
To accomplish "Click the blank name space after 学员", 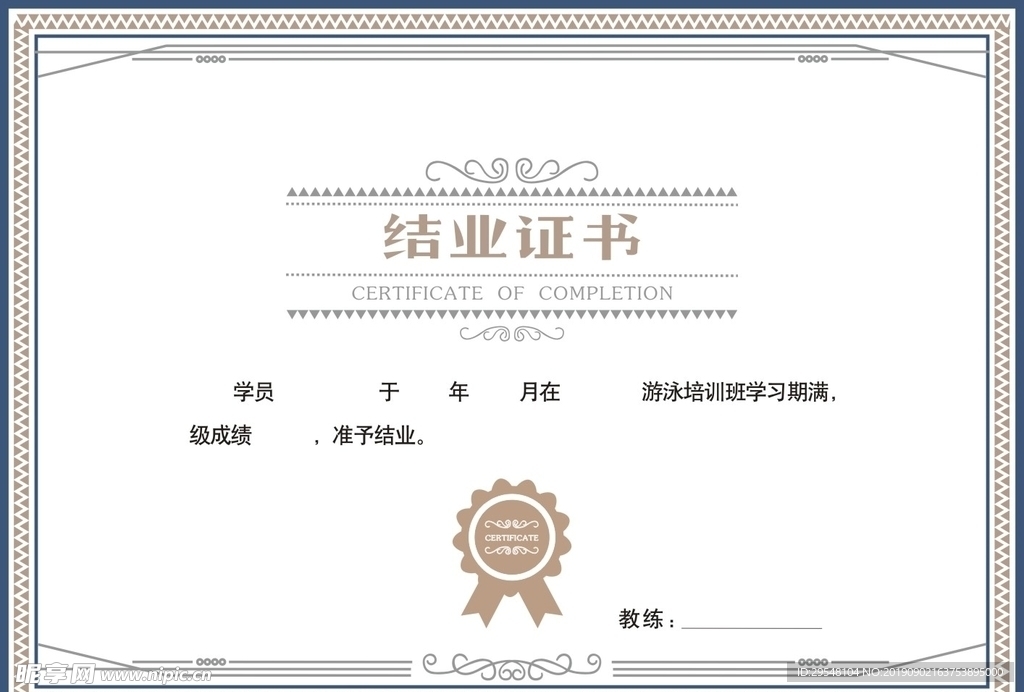I will pos(325,392).
